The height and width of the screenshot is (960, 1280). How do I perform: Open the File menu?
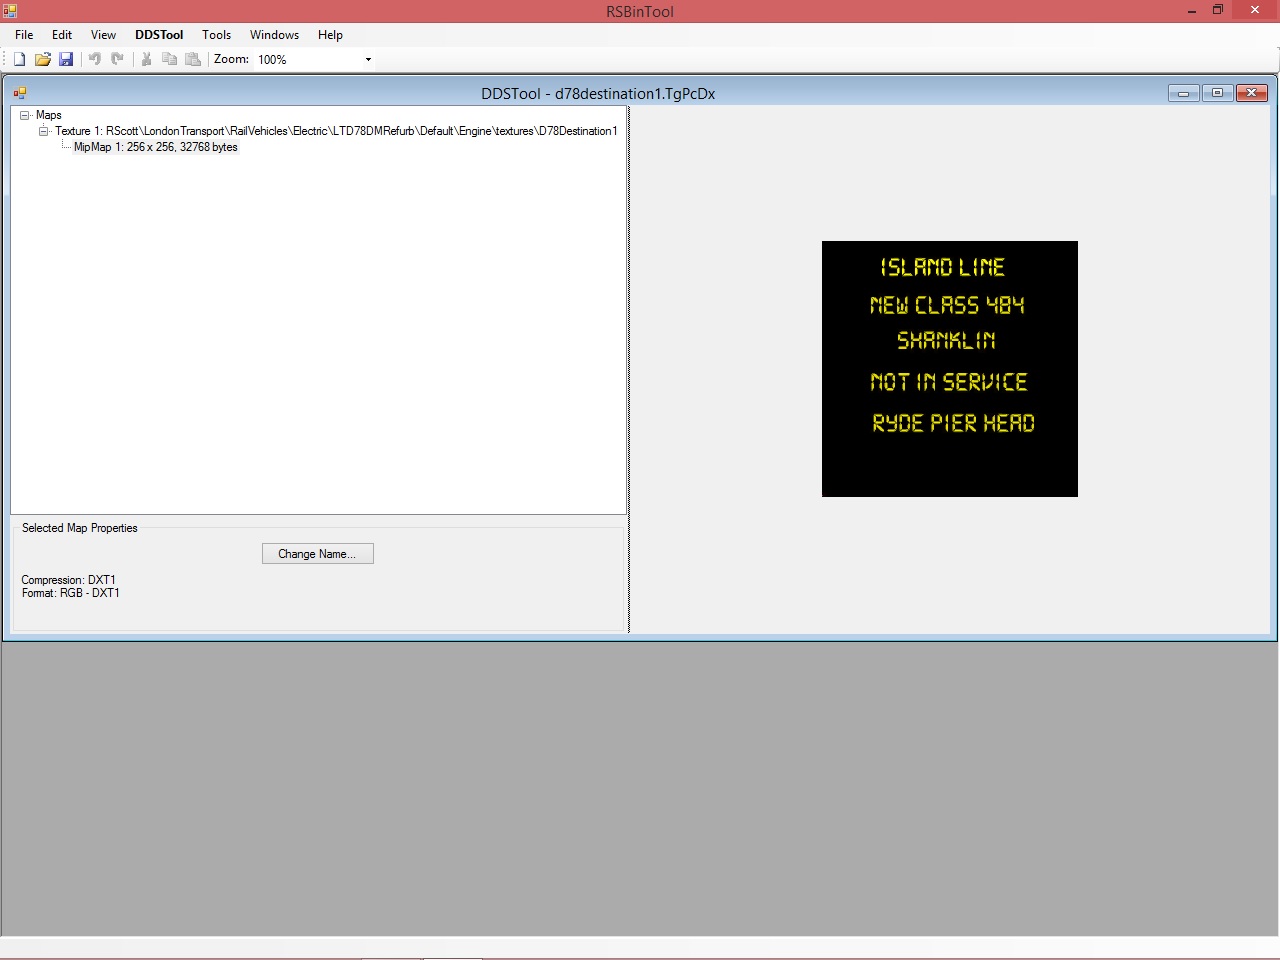coord(24,35)
